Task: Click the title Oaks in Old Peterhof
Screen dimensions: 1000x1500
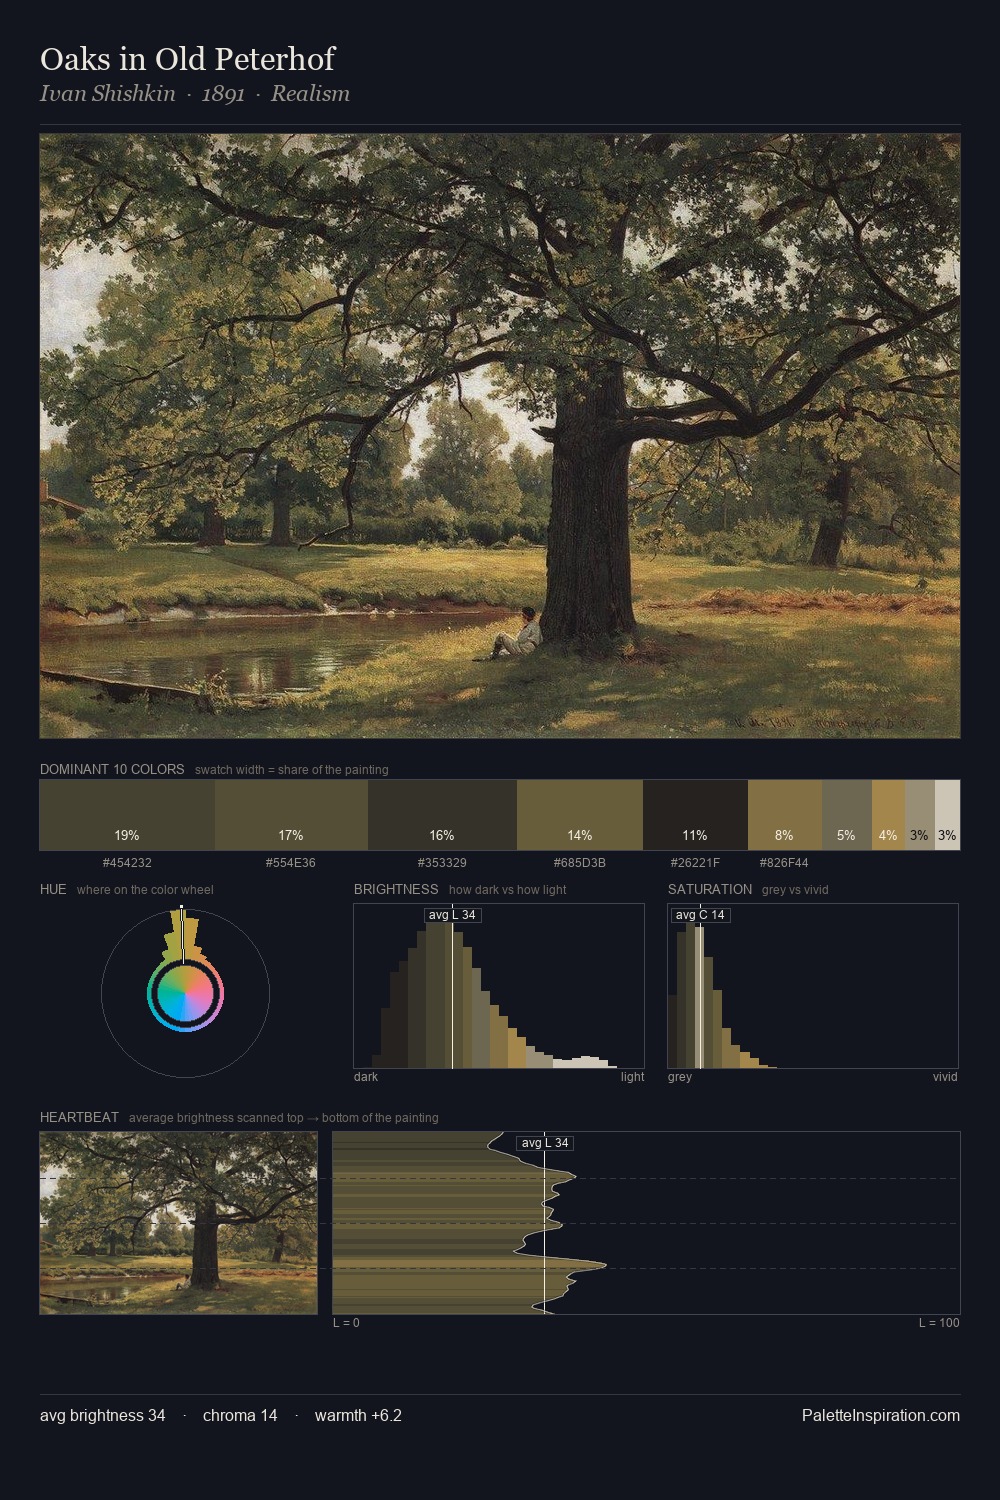Action: point(187,59)
